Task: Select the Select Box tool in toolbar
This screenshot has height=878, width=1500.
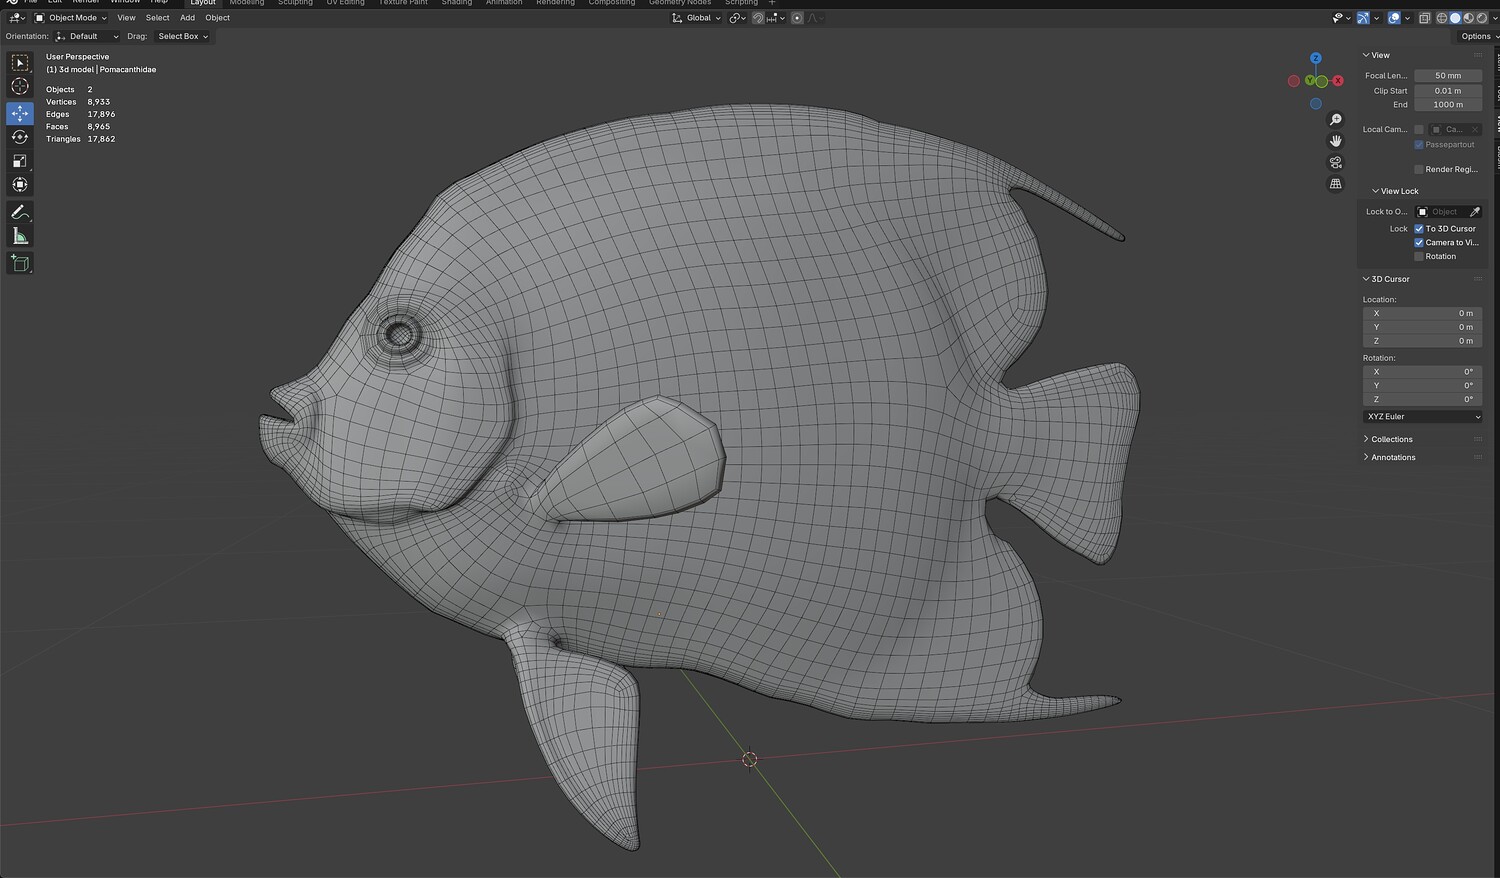Action: click(20, 63)
